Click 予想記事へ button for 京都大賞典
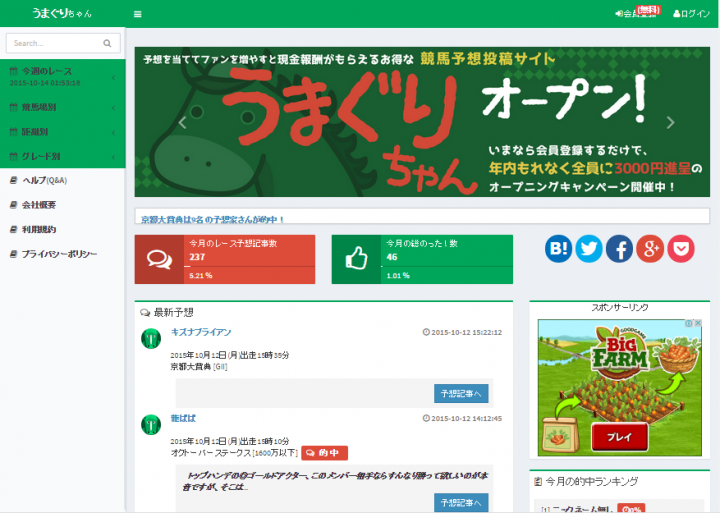The height and width of the screenshot is (513, 720). 461,394
